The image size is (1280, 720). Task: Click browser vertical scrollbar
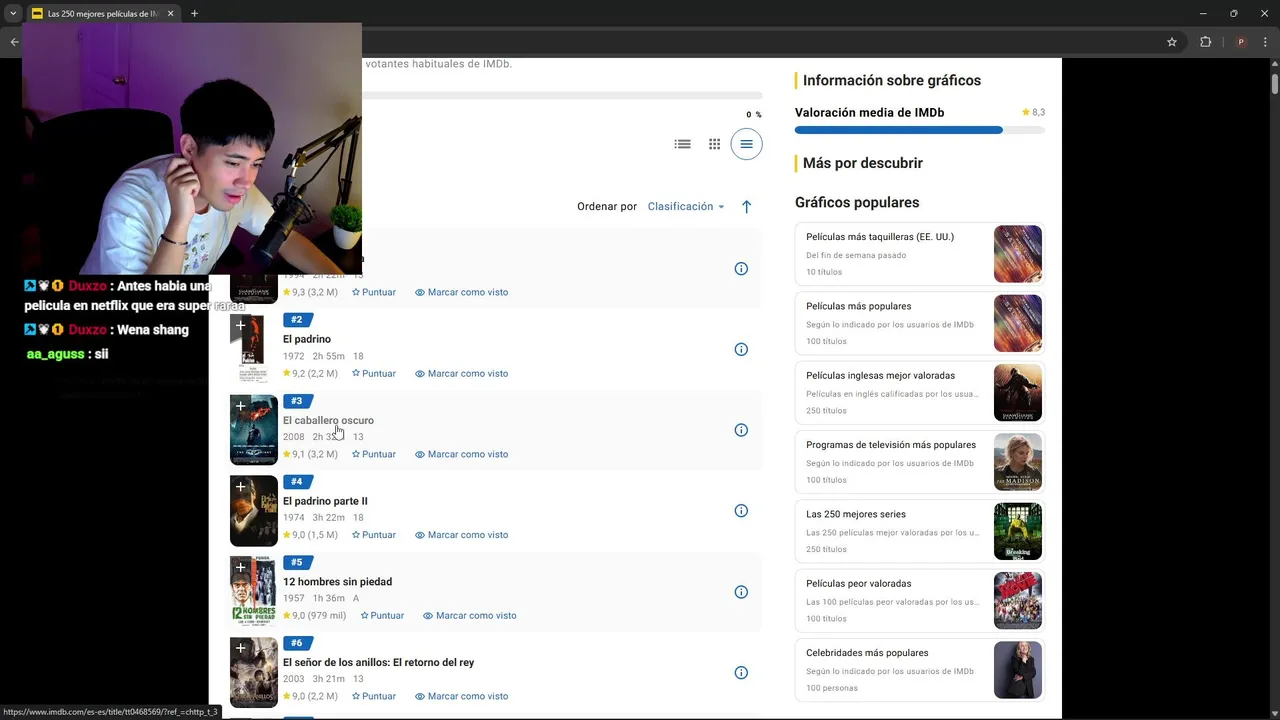1274,82
